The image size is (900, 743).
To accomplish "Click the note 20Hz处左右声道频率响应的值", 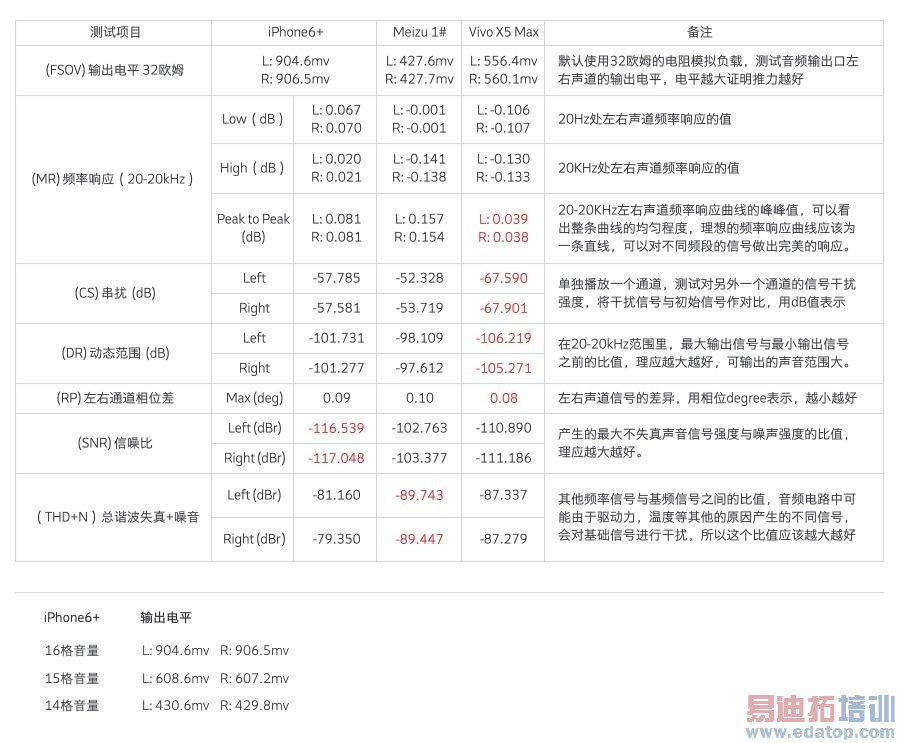I will (645, 119).
